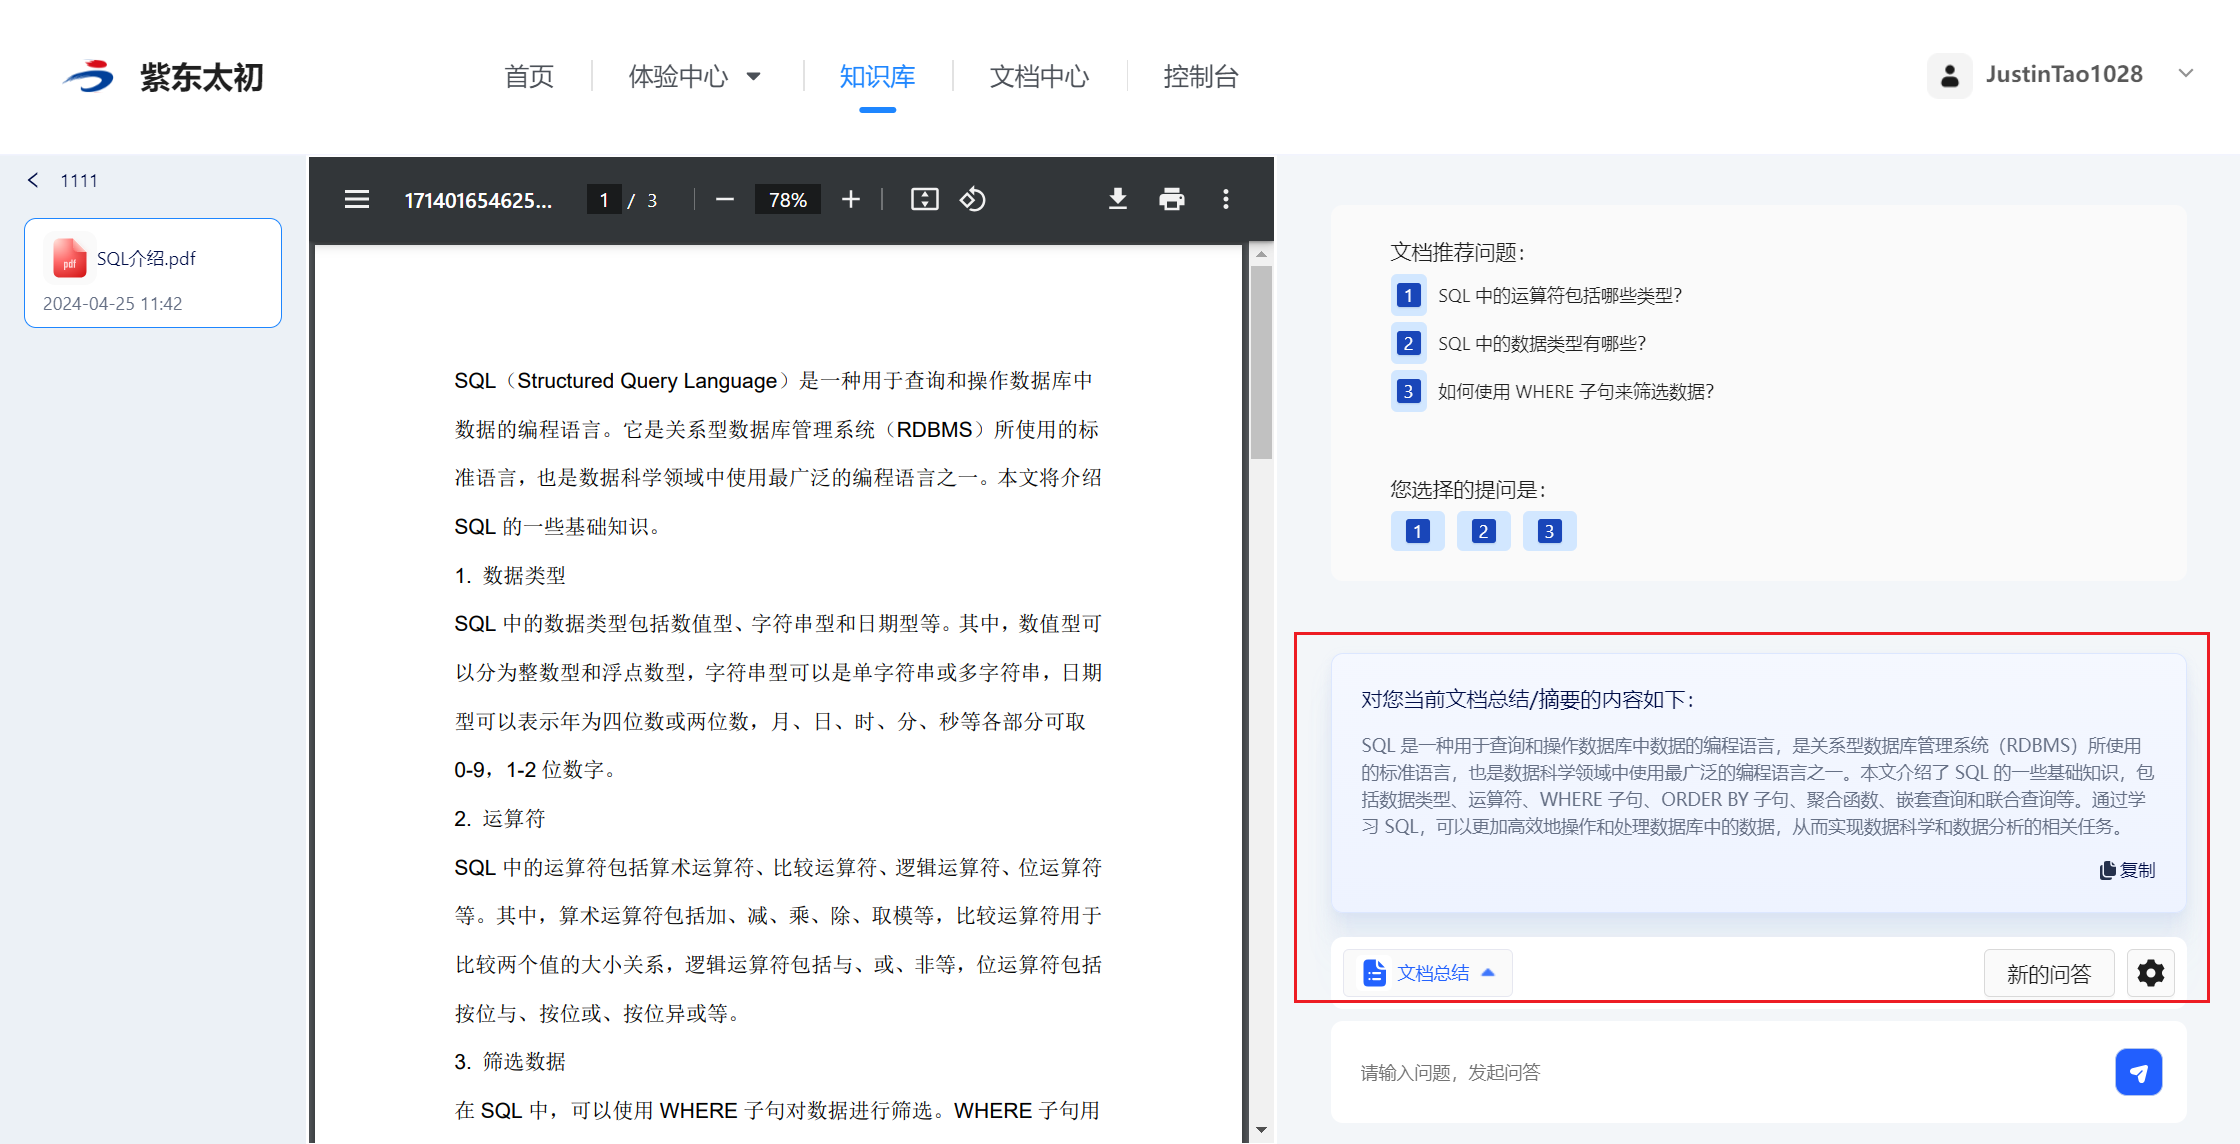Screen dimensions: 2240x1144
Task: Open the PDF viewer more options menu
Action: point(1226,200)
